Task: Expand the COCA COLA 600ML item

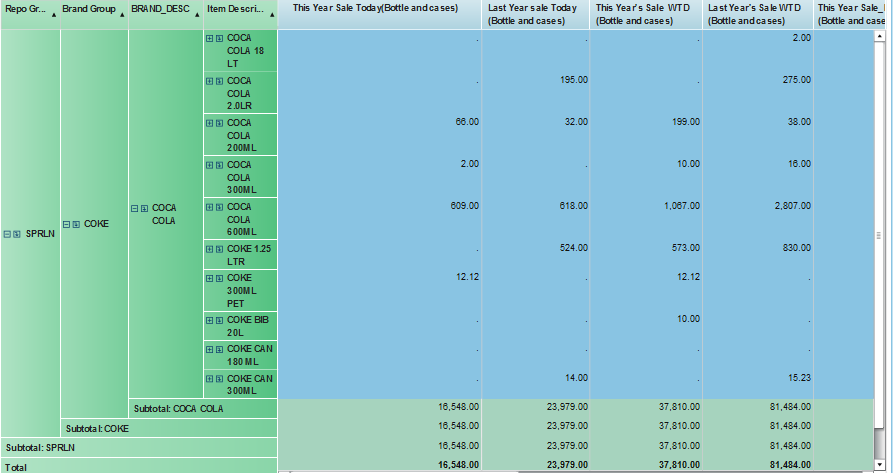Action: (210, 207)
